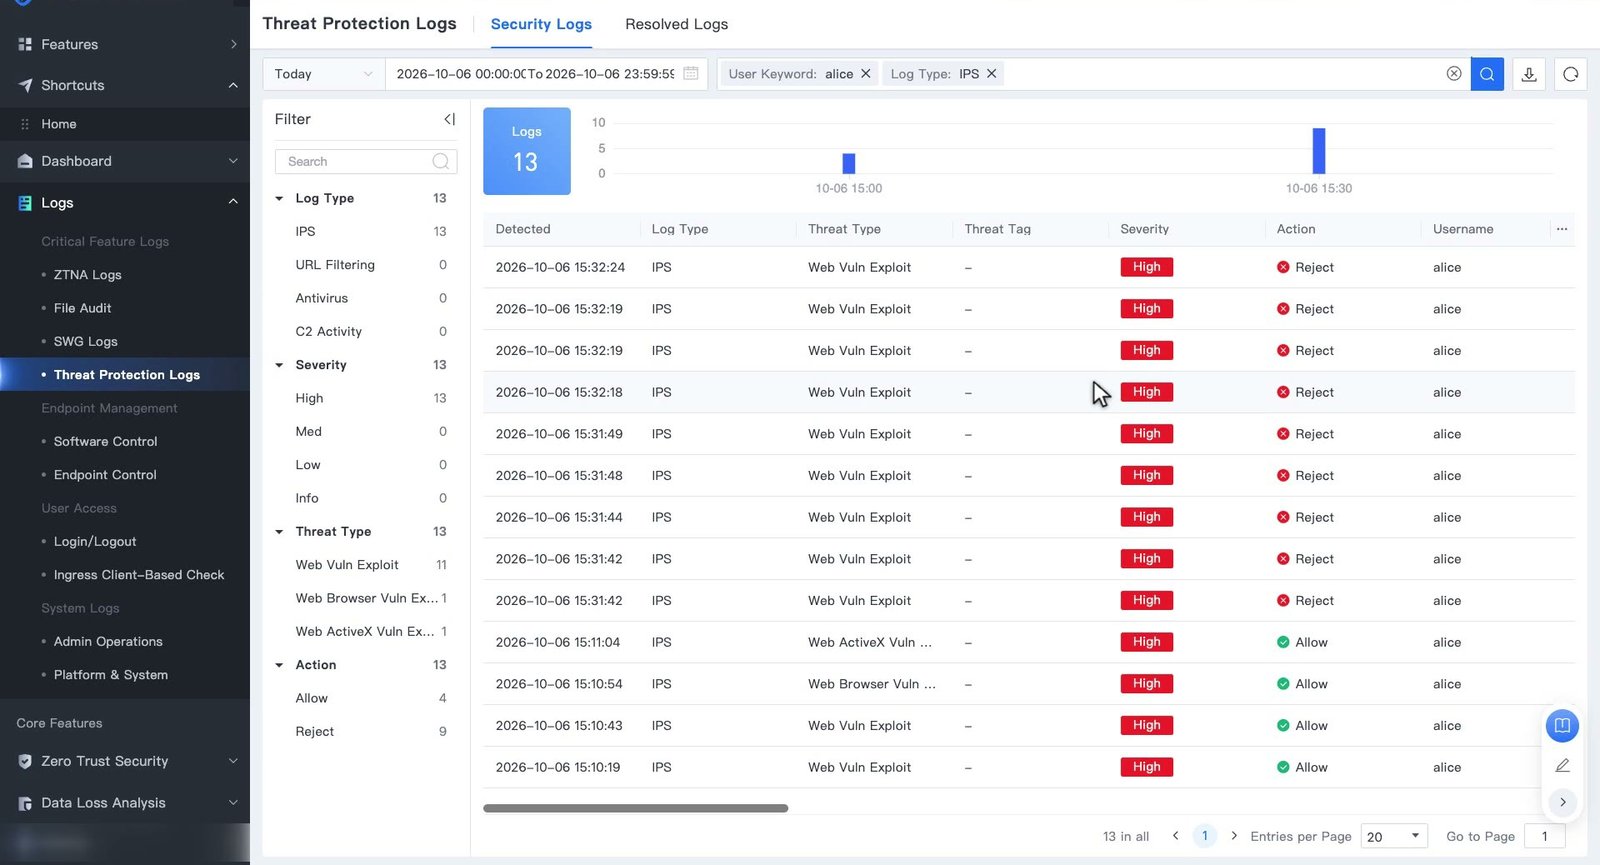Collapse the Severity filter group

pos(280,365)
